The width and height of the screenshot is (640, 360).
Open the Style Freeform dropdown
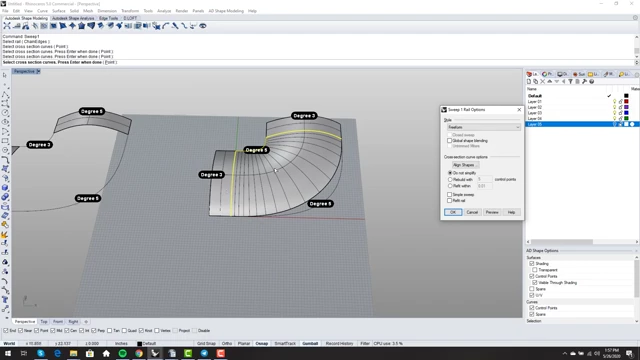(484, 127)
